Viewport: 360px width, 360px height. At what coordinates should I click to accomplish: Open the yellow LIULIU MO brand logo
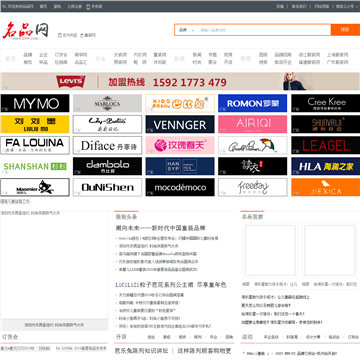pos(35,124)
